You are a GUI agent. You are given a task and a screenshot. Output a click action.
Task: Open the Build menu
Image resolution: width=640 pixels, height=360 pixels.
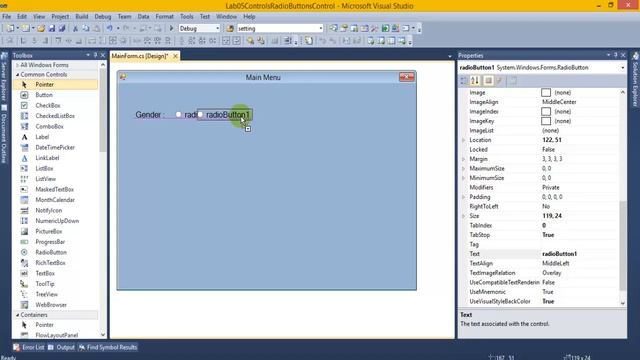coord(82,17)
